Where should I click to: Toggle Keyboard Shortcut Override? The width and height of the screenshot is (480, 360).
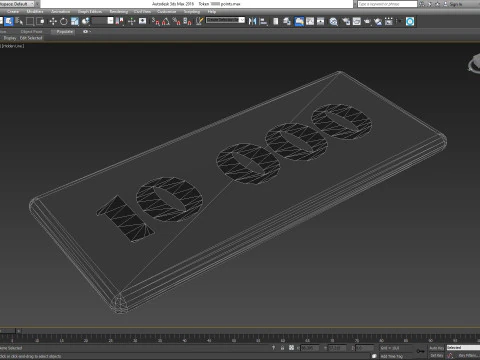click(x=143, y=21)
